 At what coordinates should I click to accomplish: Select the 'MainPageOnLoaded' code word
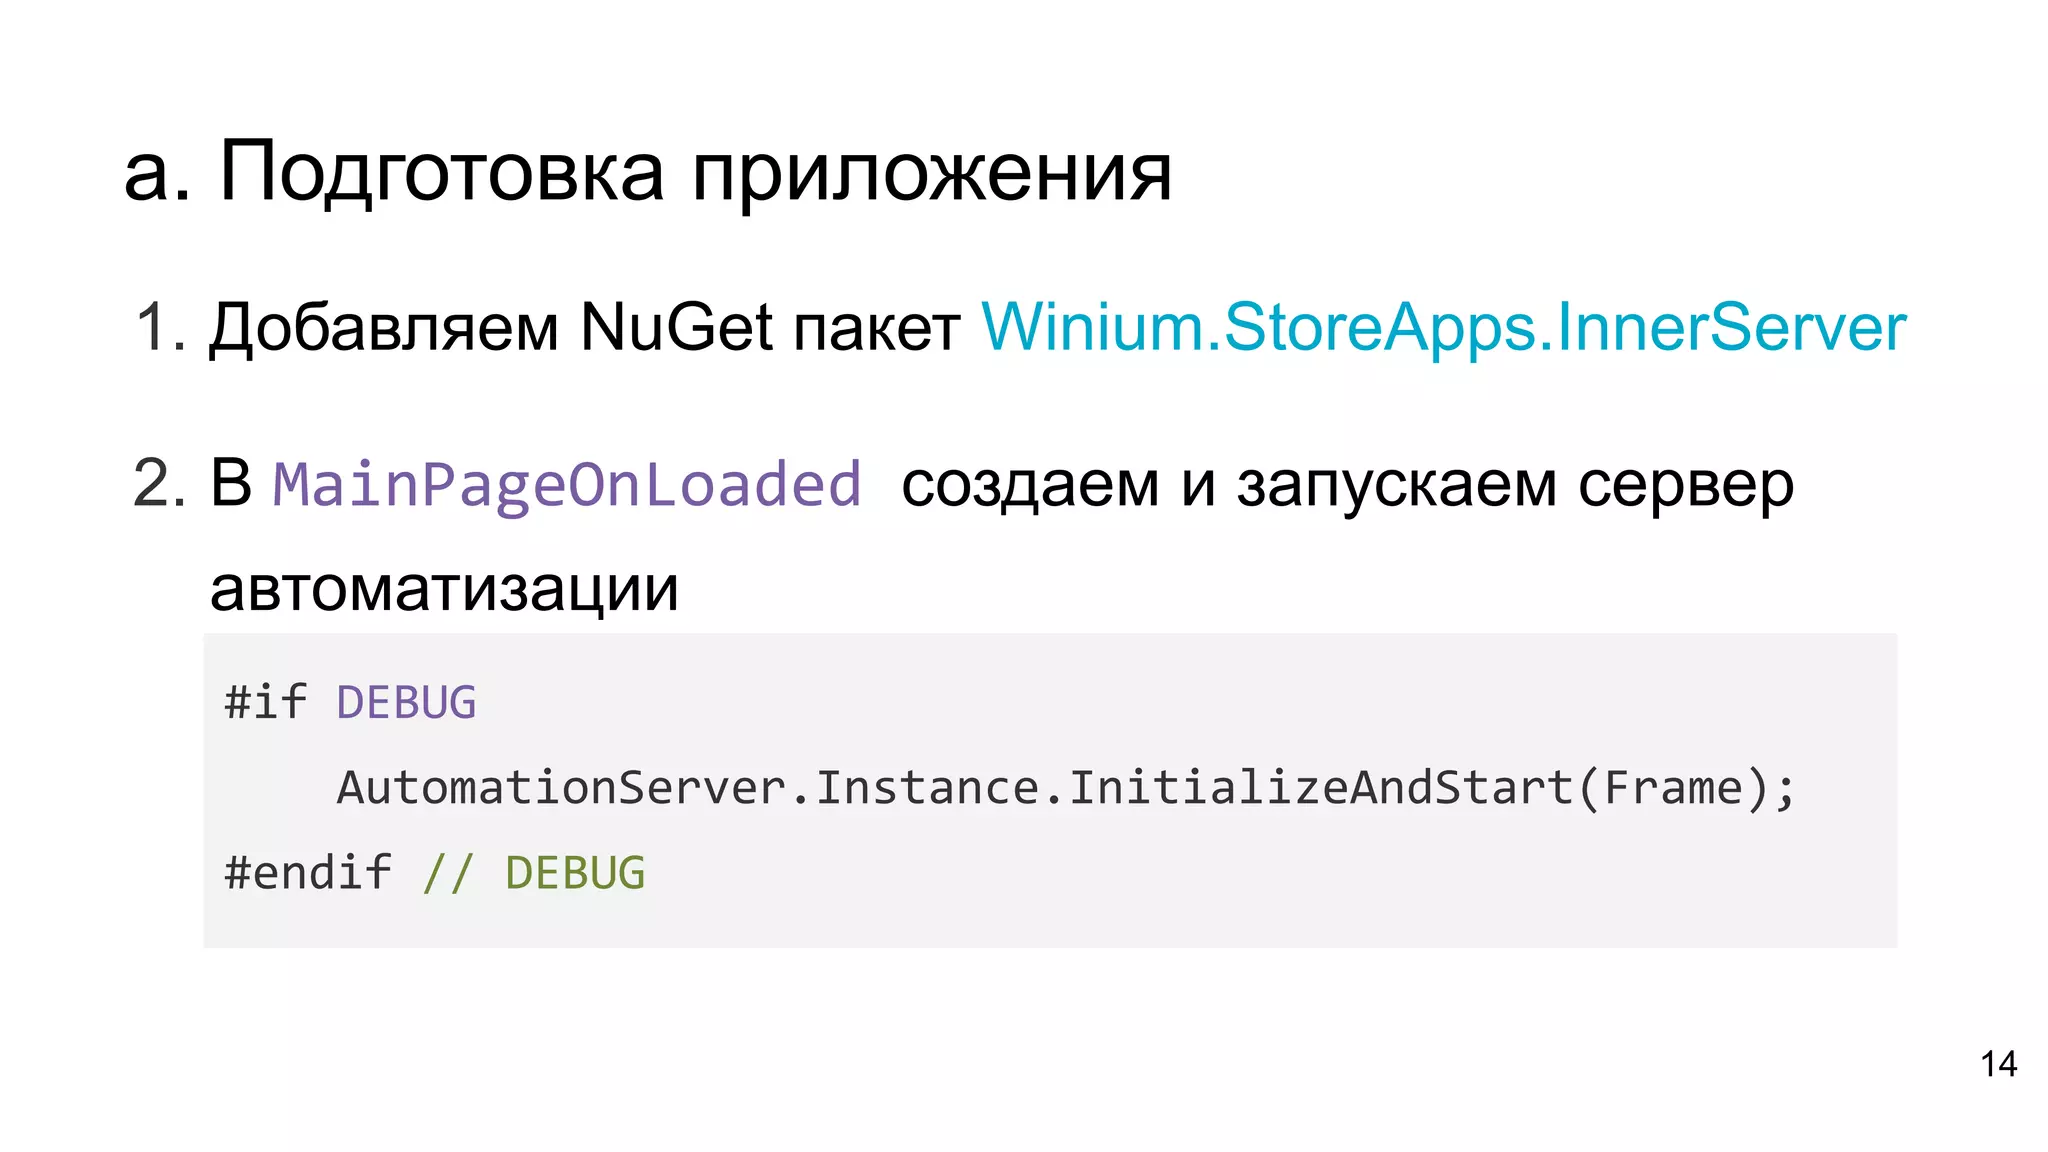[x=567, y=485]
